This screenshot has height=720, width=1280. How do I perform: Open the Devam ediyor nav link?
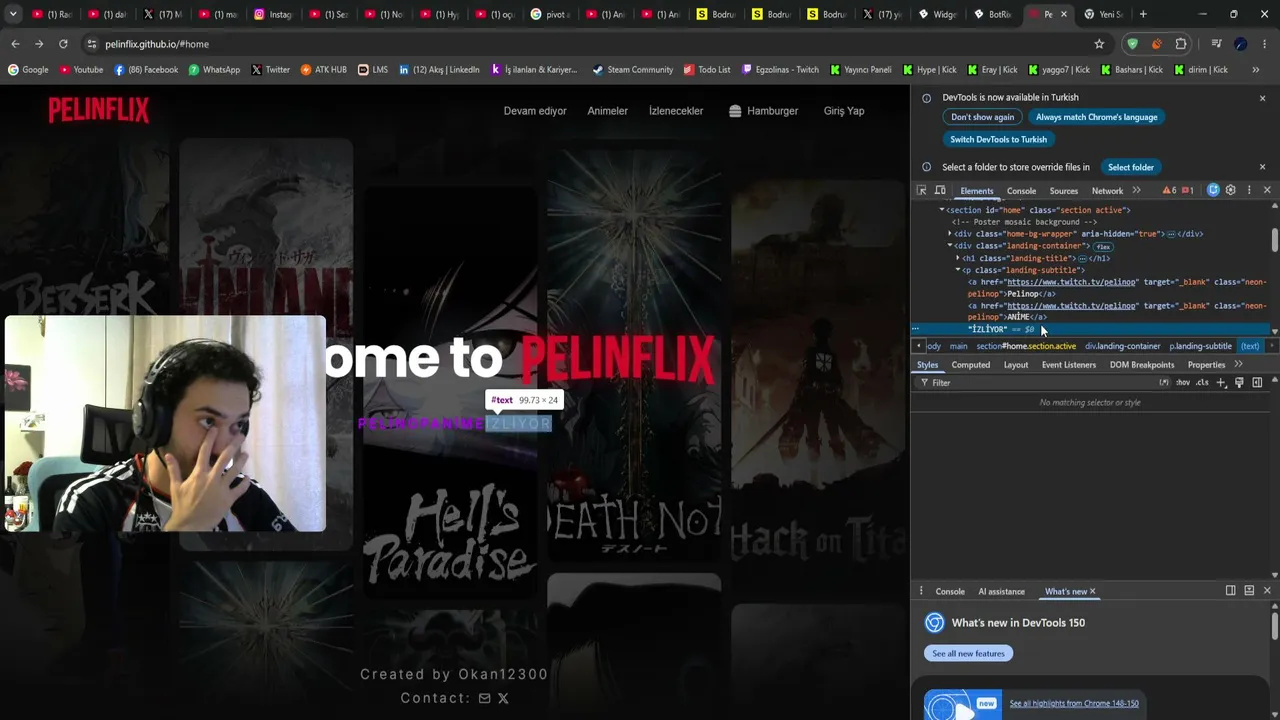pyautogui.click(x=535, y=111)
